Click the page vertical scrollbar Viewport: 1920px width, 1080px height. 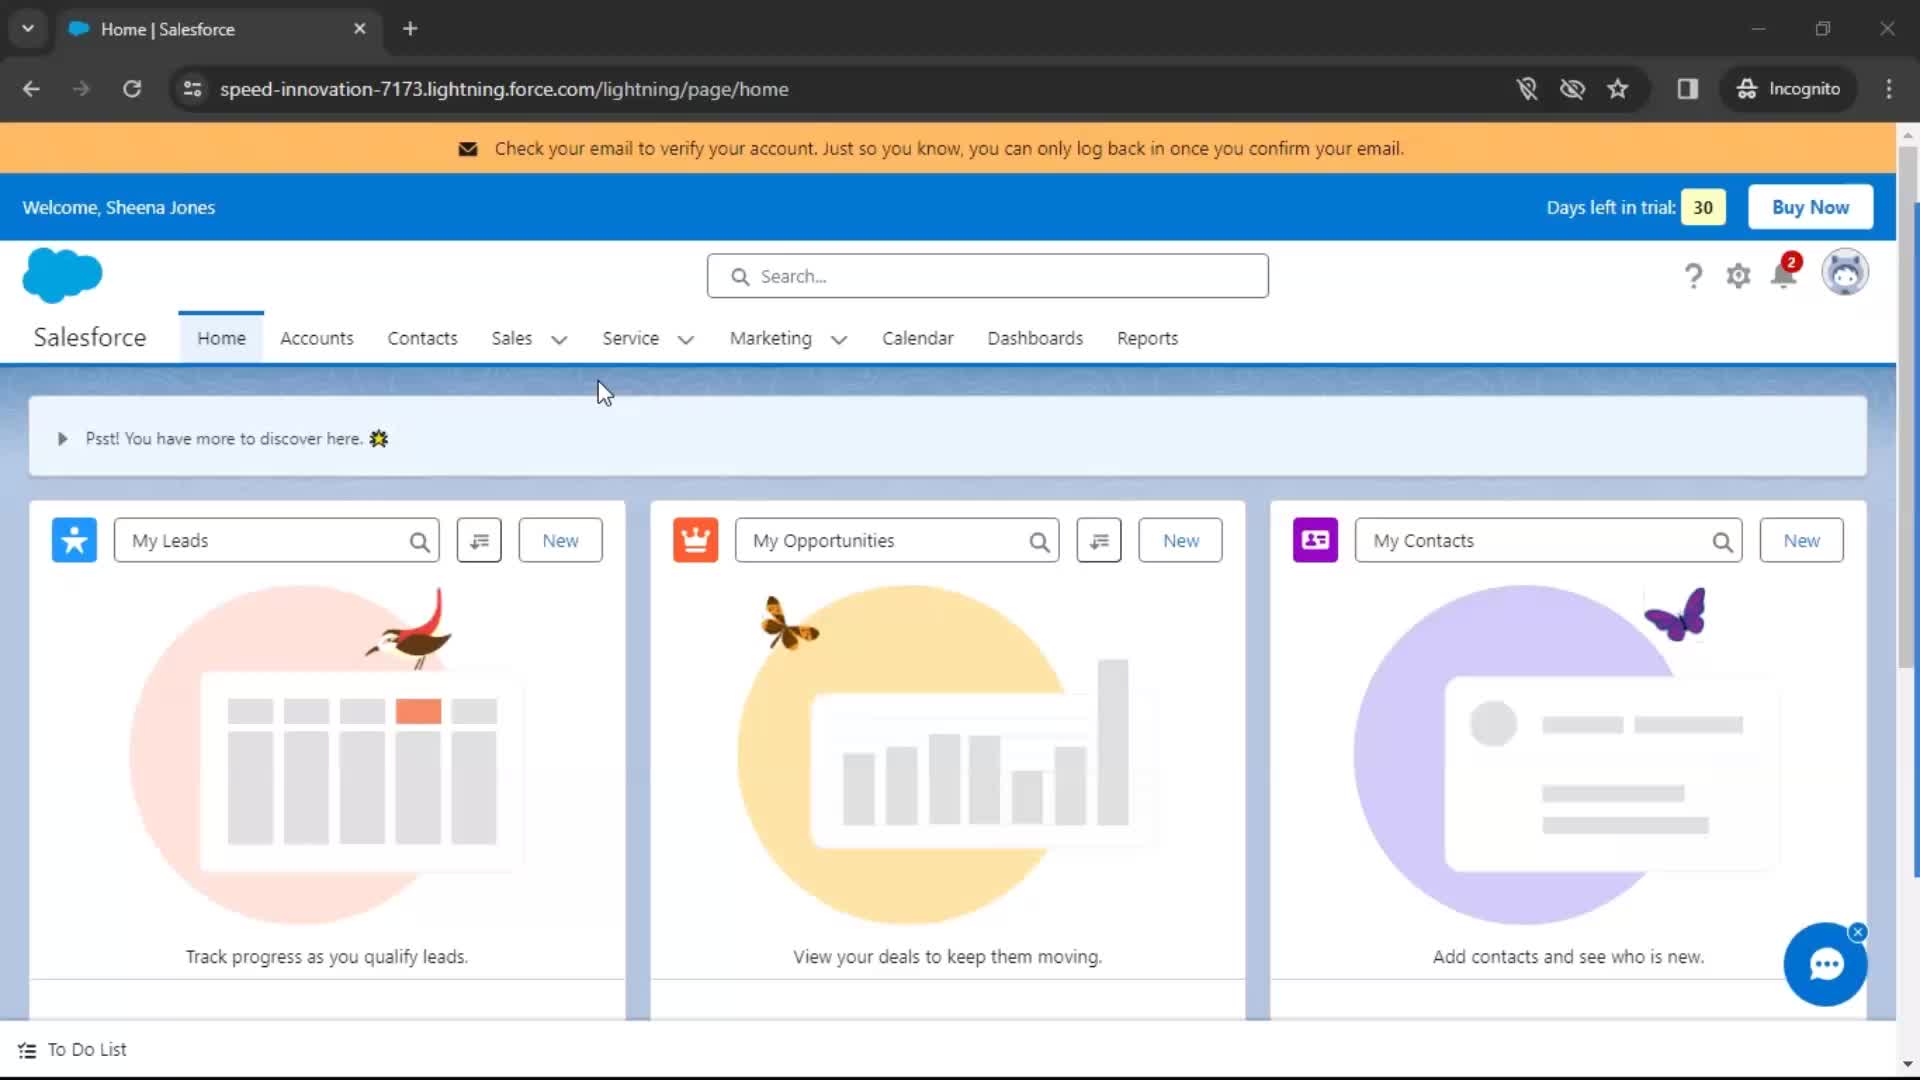pos(1907,405)
